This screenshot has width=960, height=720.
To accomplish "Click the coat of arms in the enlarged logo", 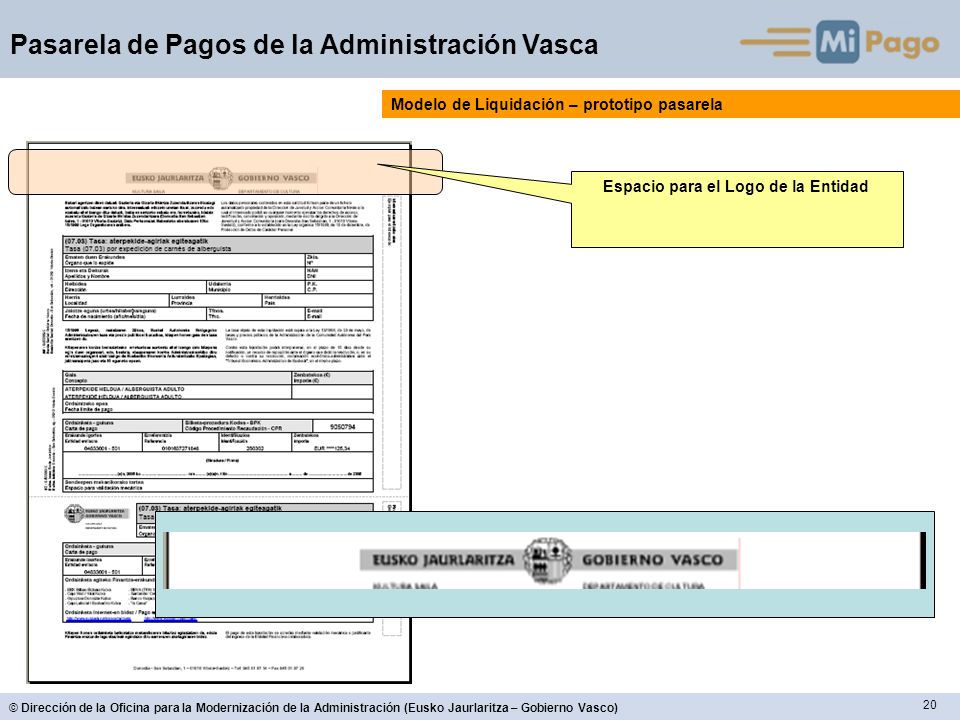I will coord(548,560).
